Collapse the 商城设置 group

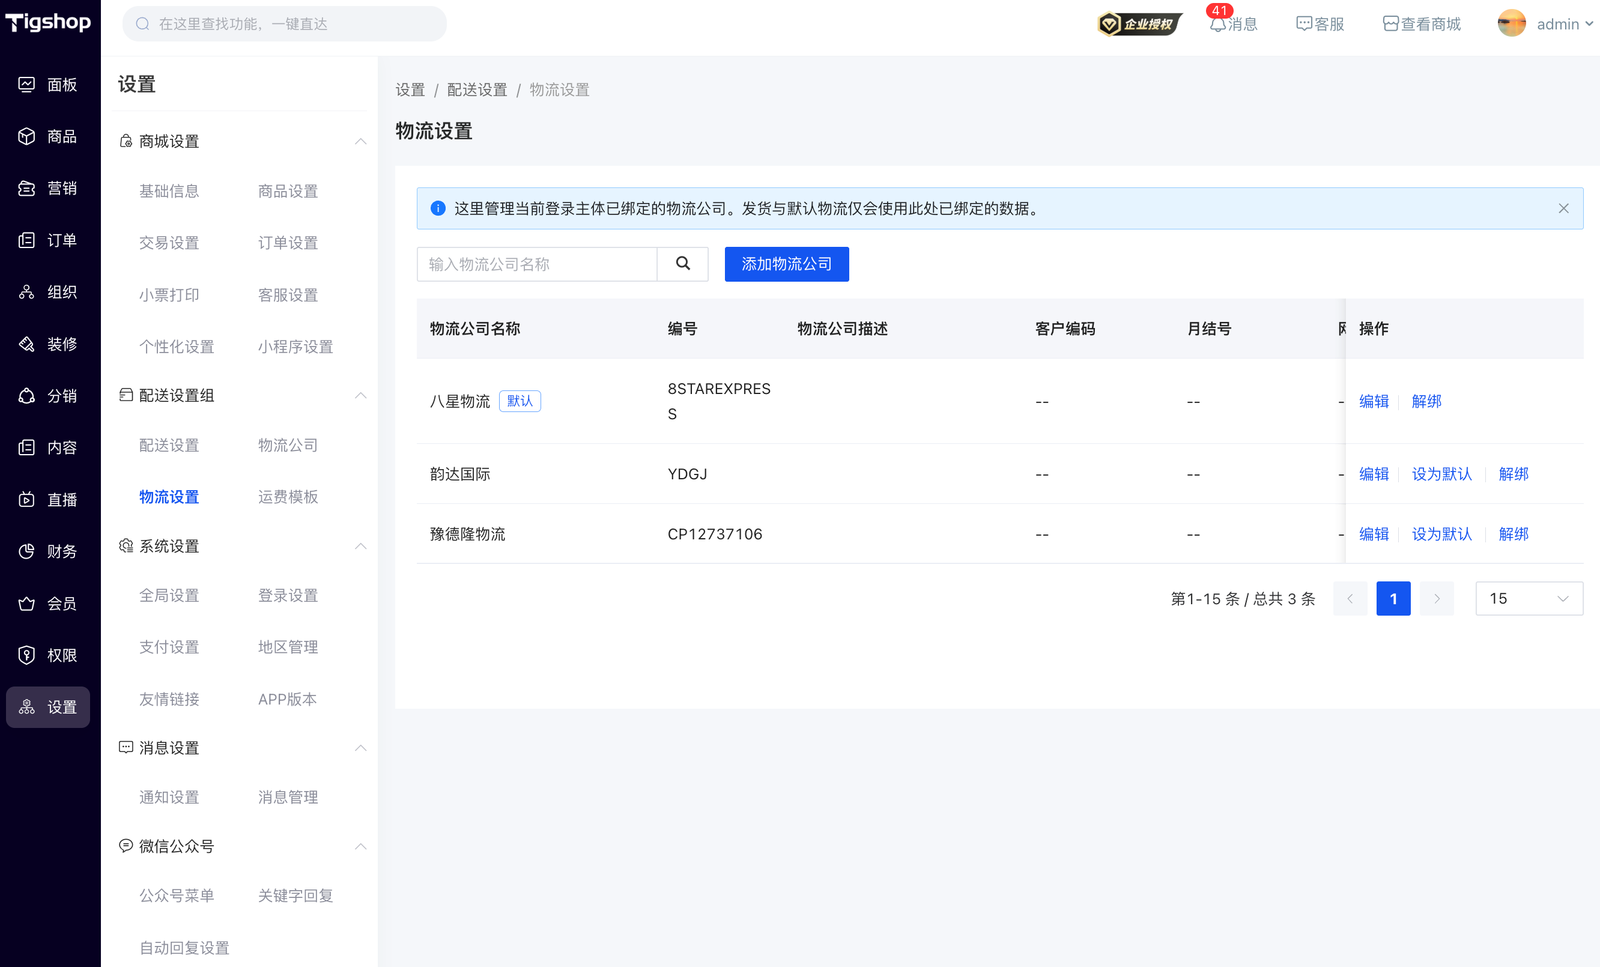(x=360, y=142)
